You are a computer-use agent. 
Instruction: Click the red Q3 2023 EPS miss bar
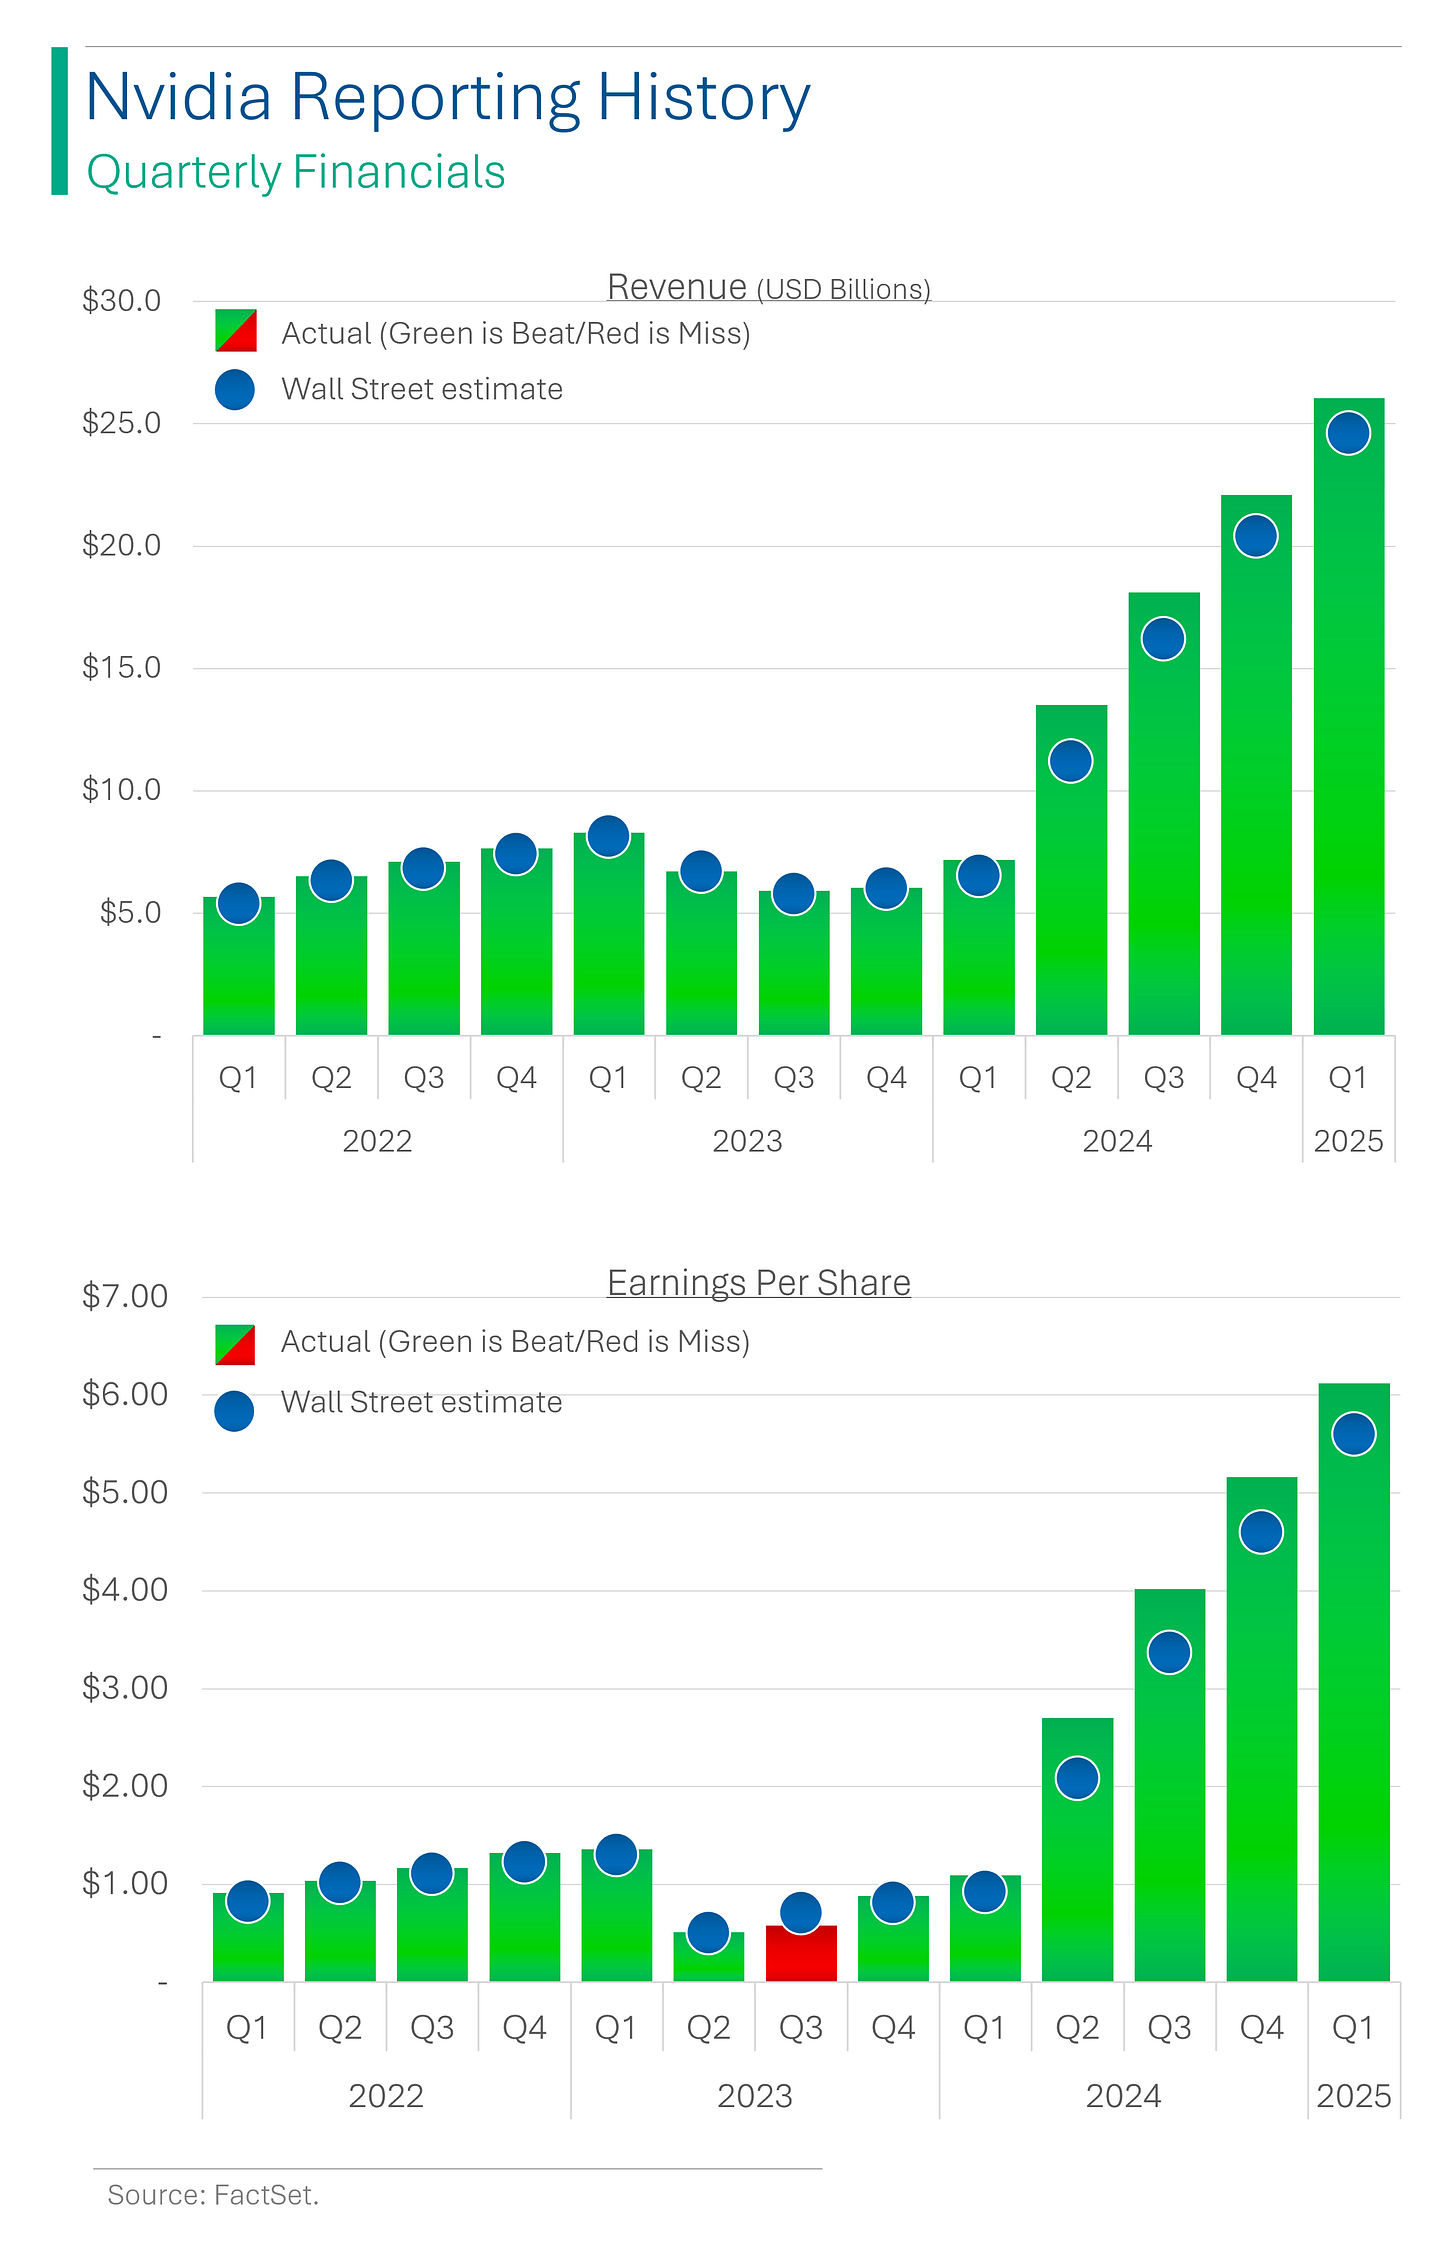[801, 1954]
